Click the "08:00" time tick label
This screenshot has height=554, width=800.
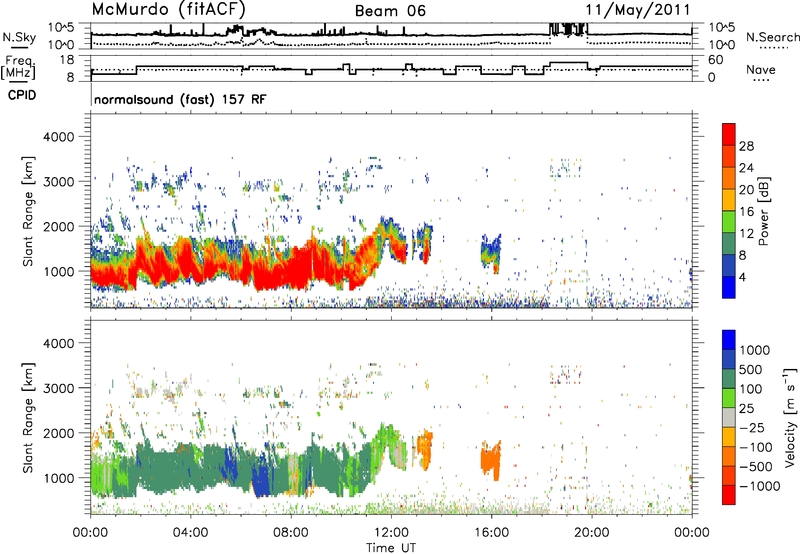point(290,533)
